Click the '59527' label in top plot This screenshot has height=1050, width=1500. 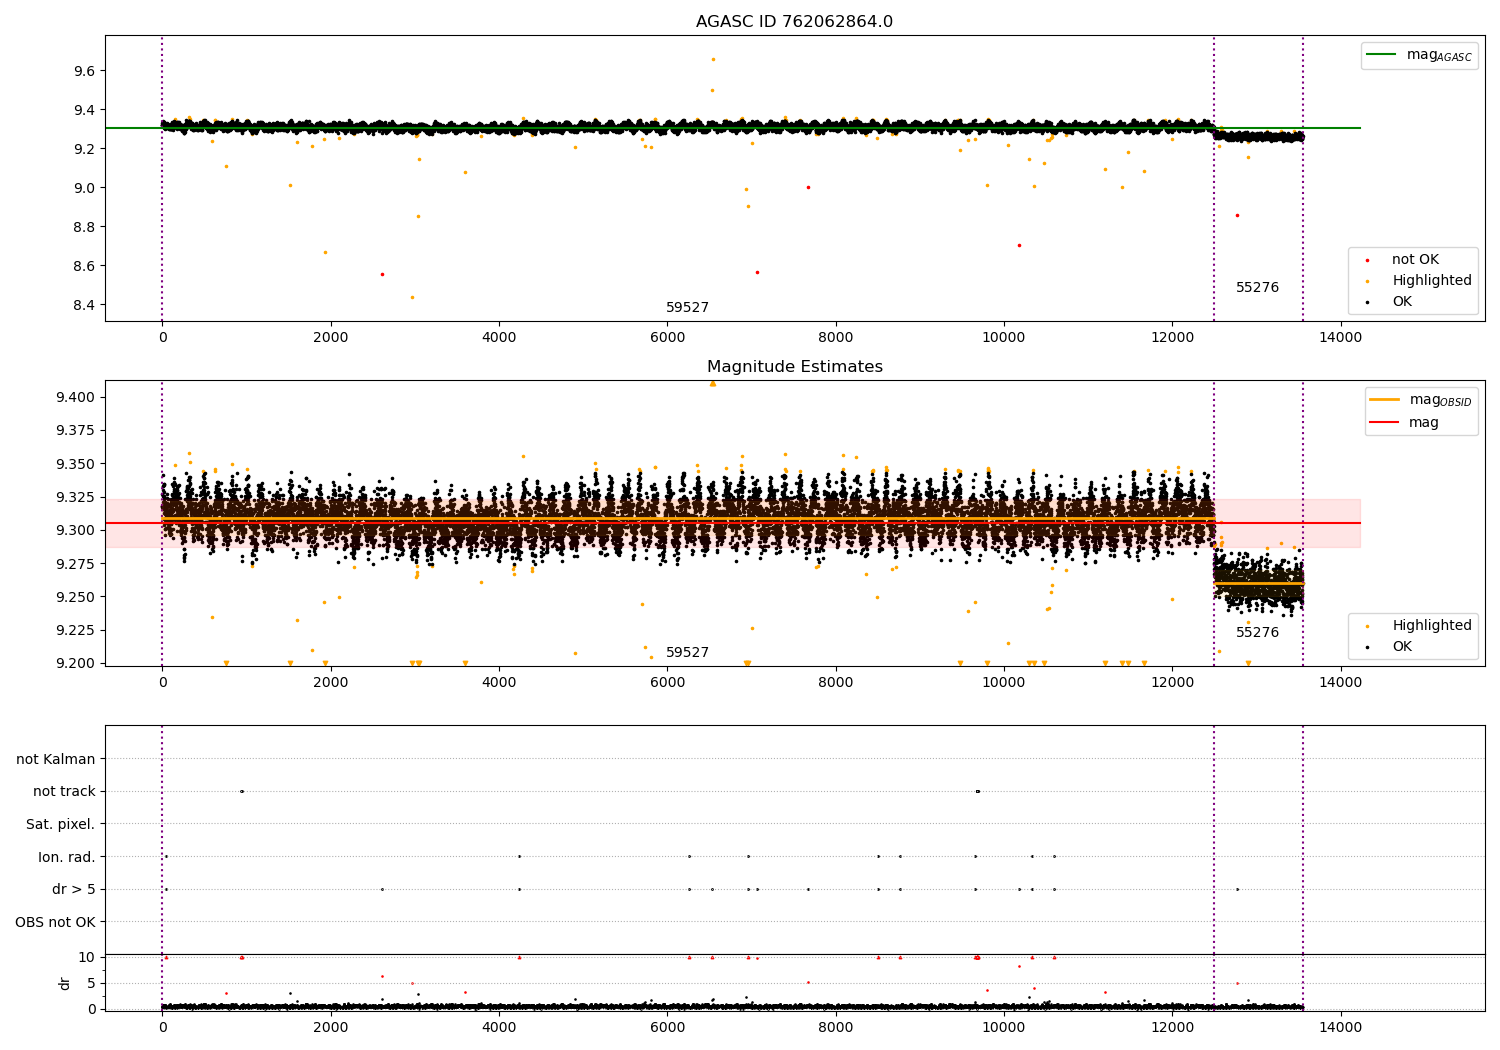pos(687,308)
